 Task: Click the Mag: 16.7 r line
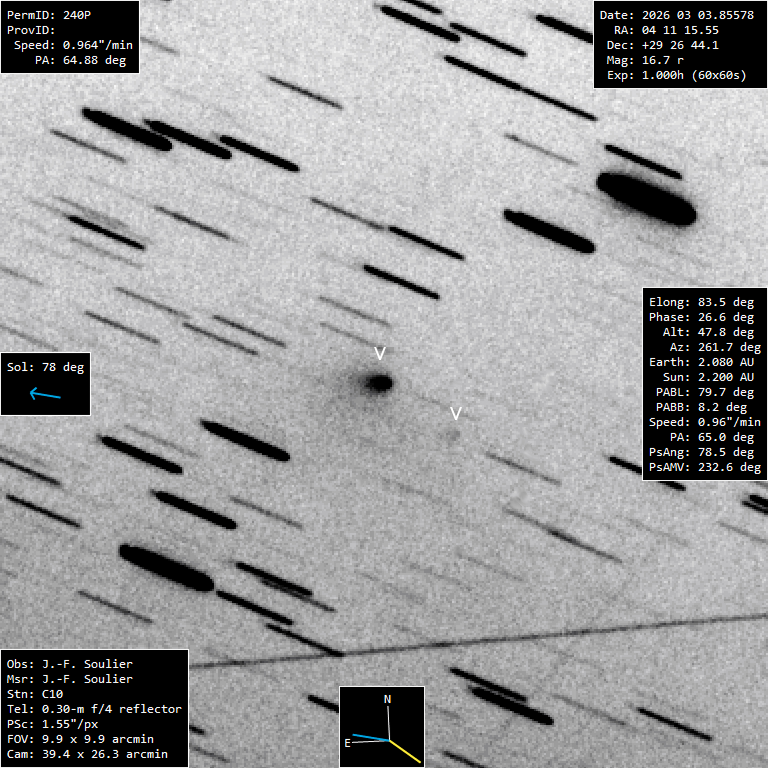pos(662,60)
